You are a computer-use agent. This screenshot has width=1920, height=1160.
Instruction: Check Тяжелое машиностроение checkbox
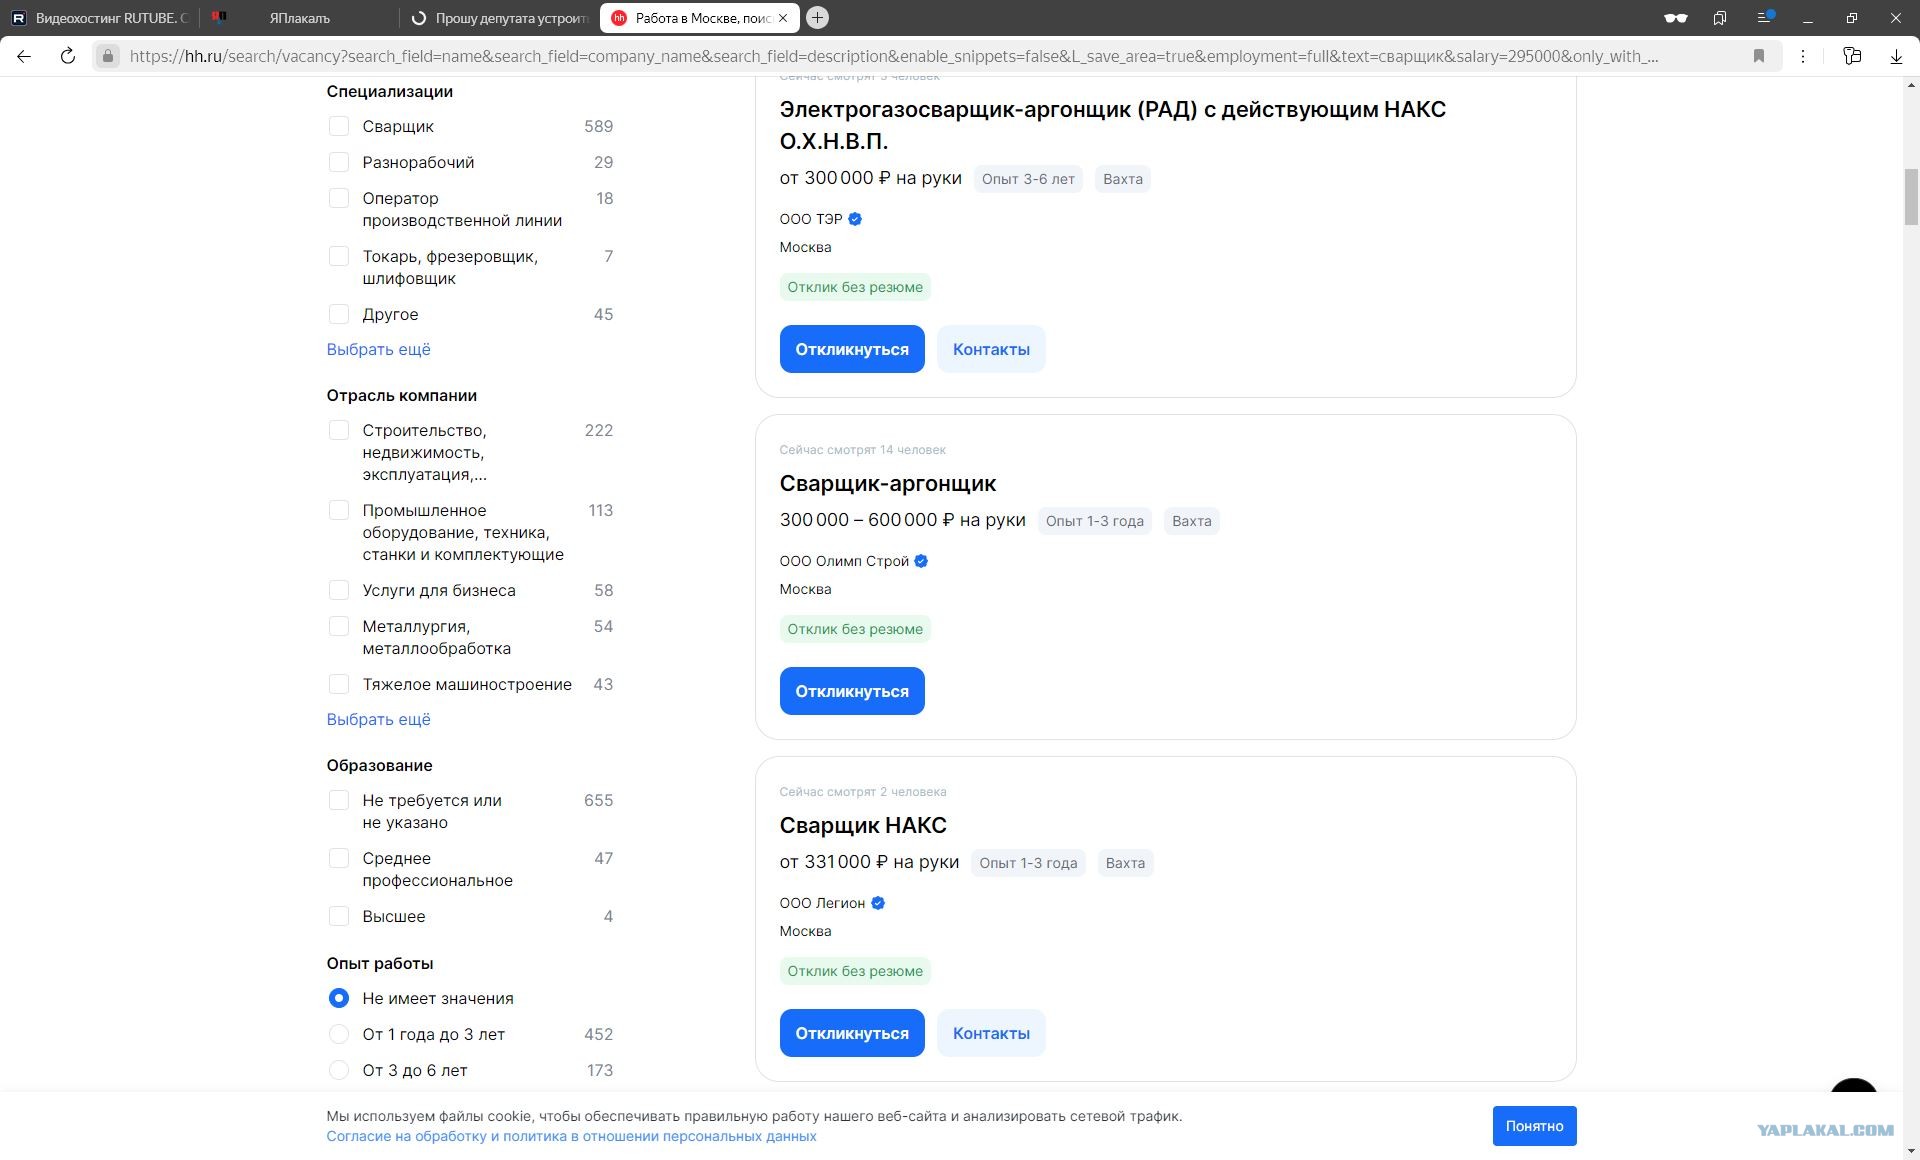tap(339, 684)
